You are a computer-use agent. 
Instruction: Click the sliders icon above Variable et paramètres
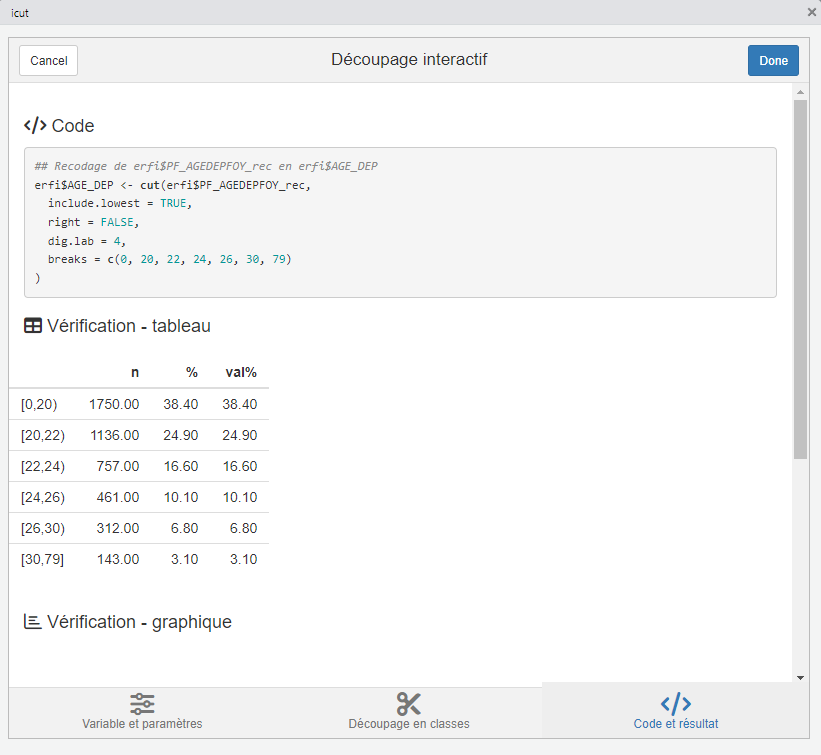(x=142, y=703)
